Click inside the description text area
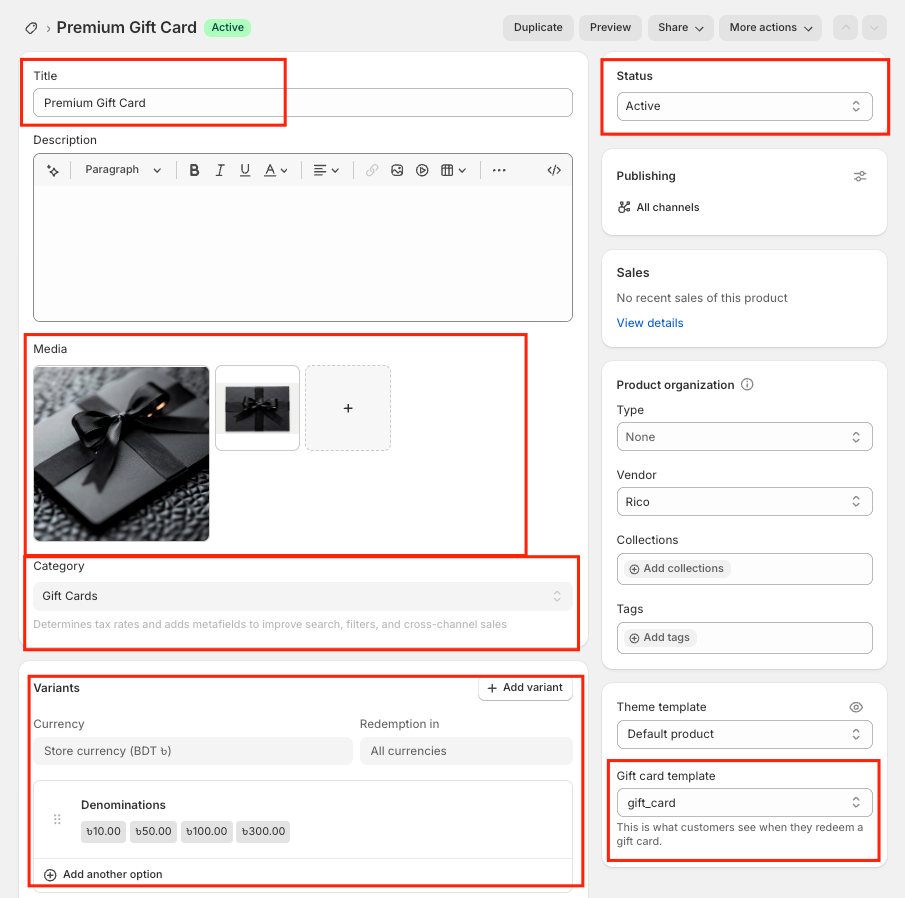Viewport: 905px width, 898px height. [303, 254]
